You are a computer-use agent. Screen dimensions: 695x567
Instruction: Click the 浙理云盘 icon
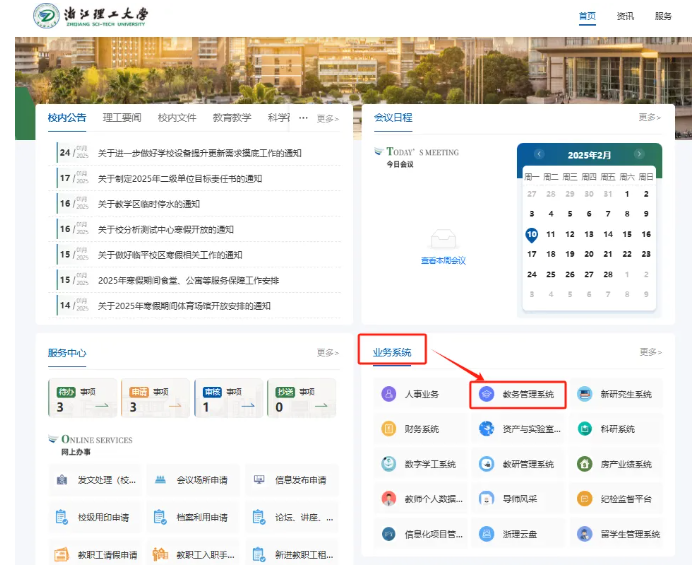point(487,534)
